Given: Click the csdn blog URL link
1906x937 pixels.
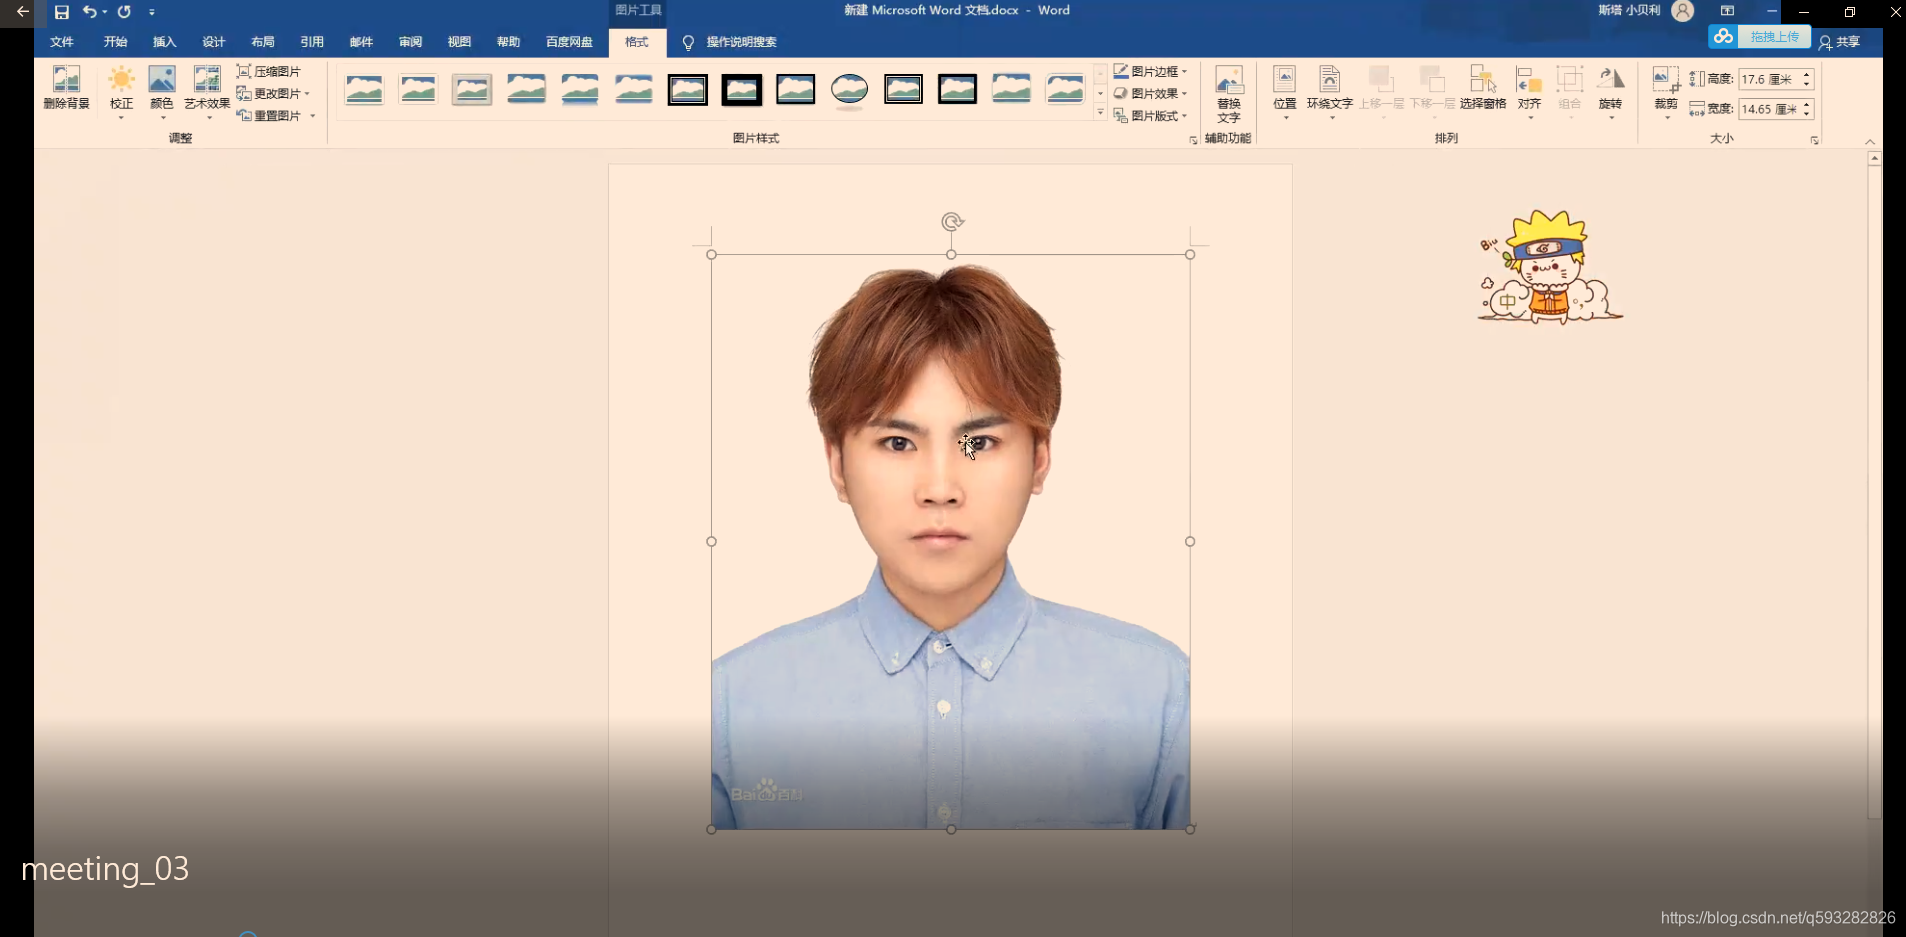Looking at the screenshot, I should coord(1777,917).
